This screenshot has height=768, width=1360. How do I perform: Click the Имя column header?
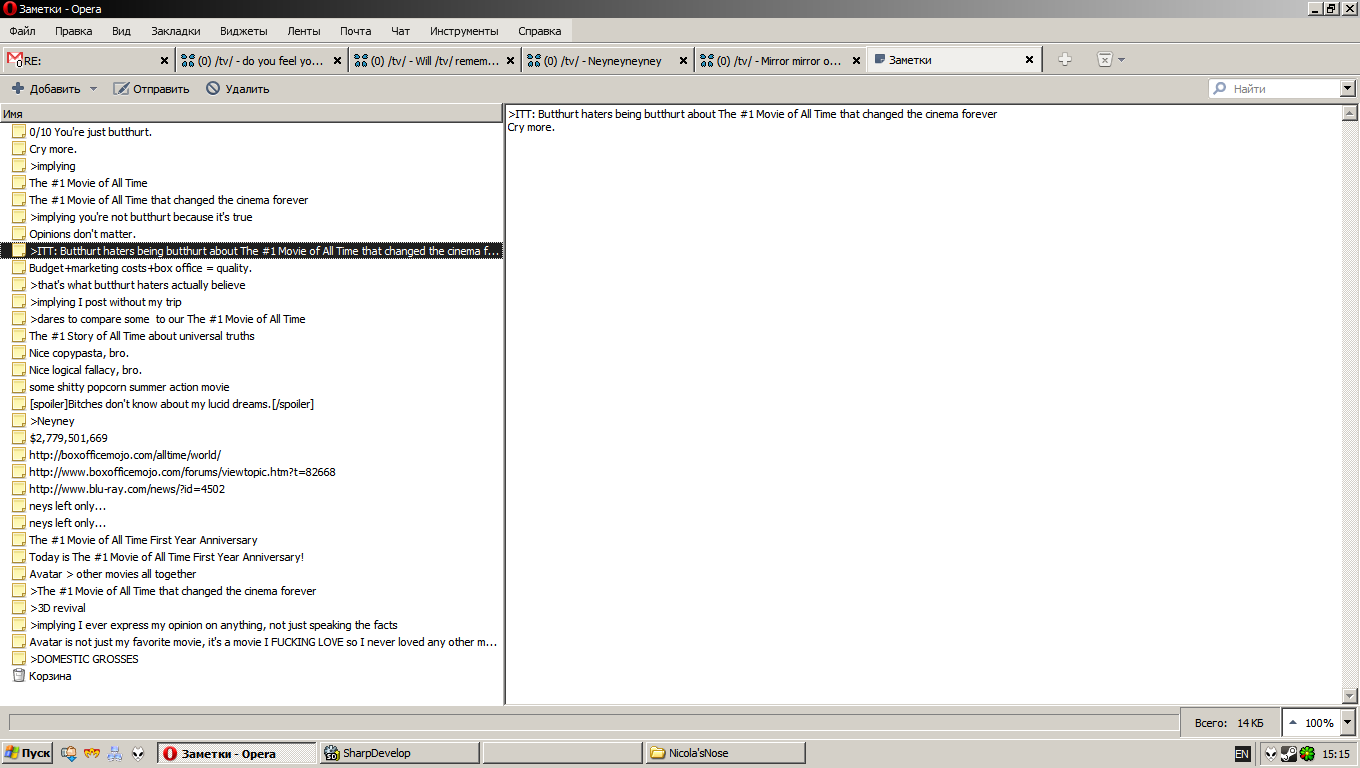(252, 114)
